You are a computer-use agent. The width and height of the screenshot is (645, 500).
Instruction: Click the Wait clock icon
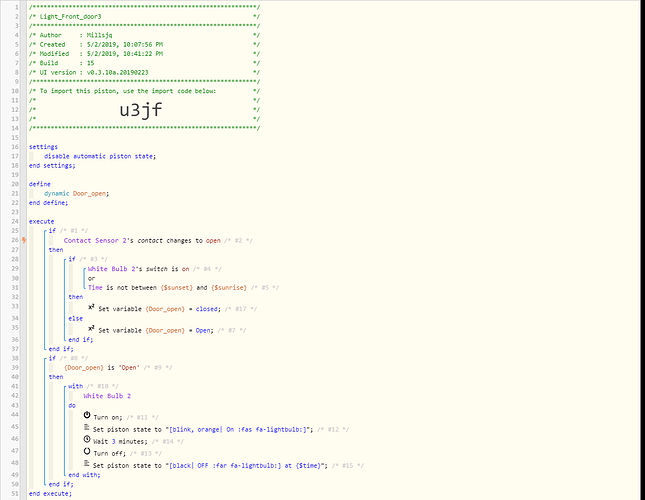coord(87,440)
